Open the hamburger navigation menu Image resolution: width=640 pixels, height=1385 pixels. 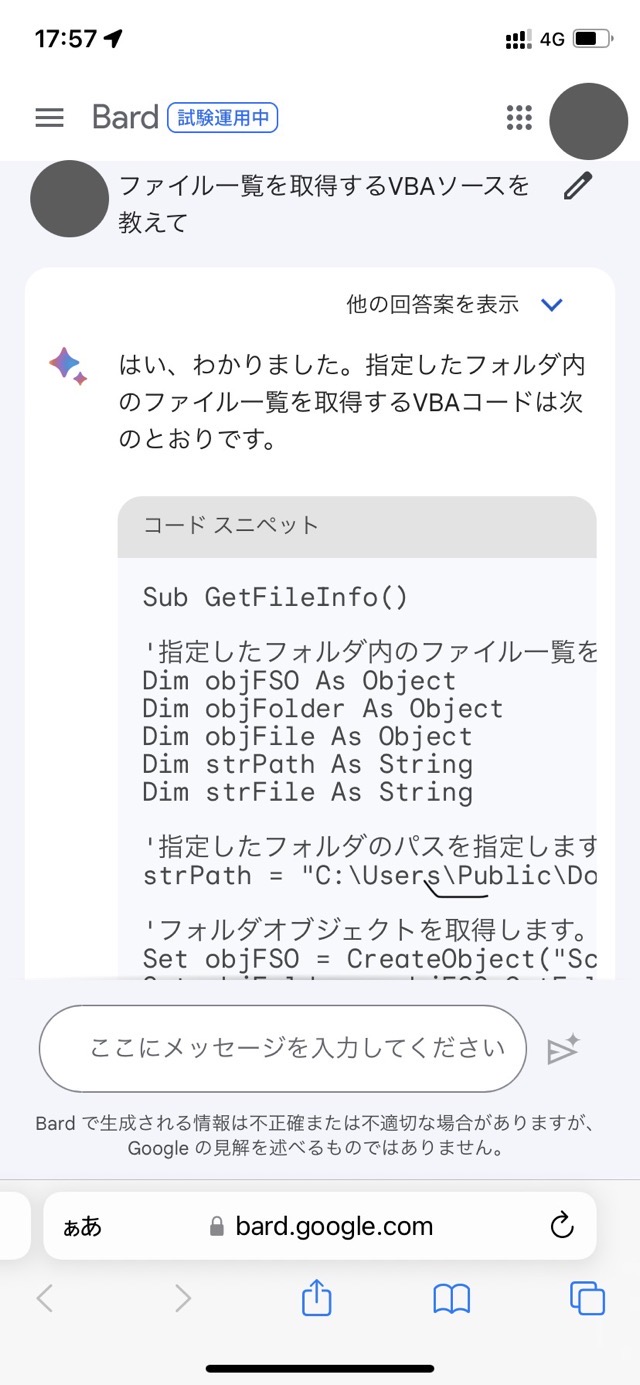click(x=49, y=118)
